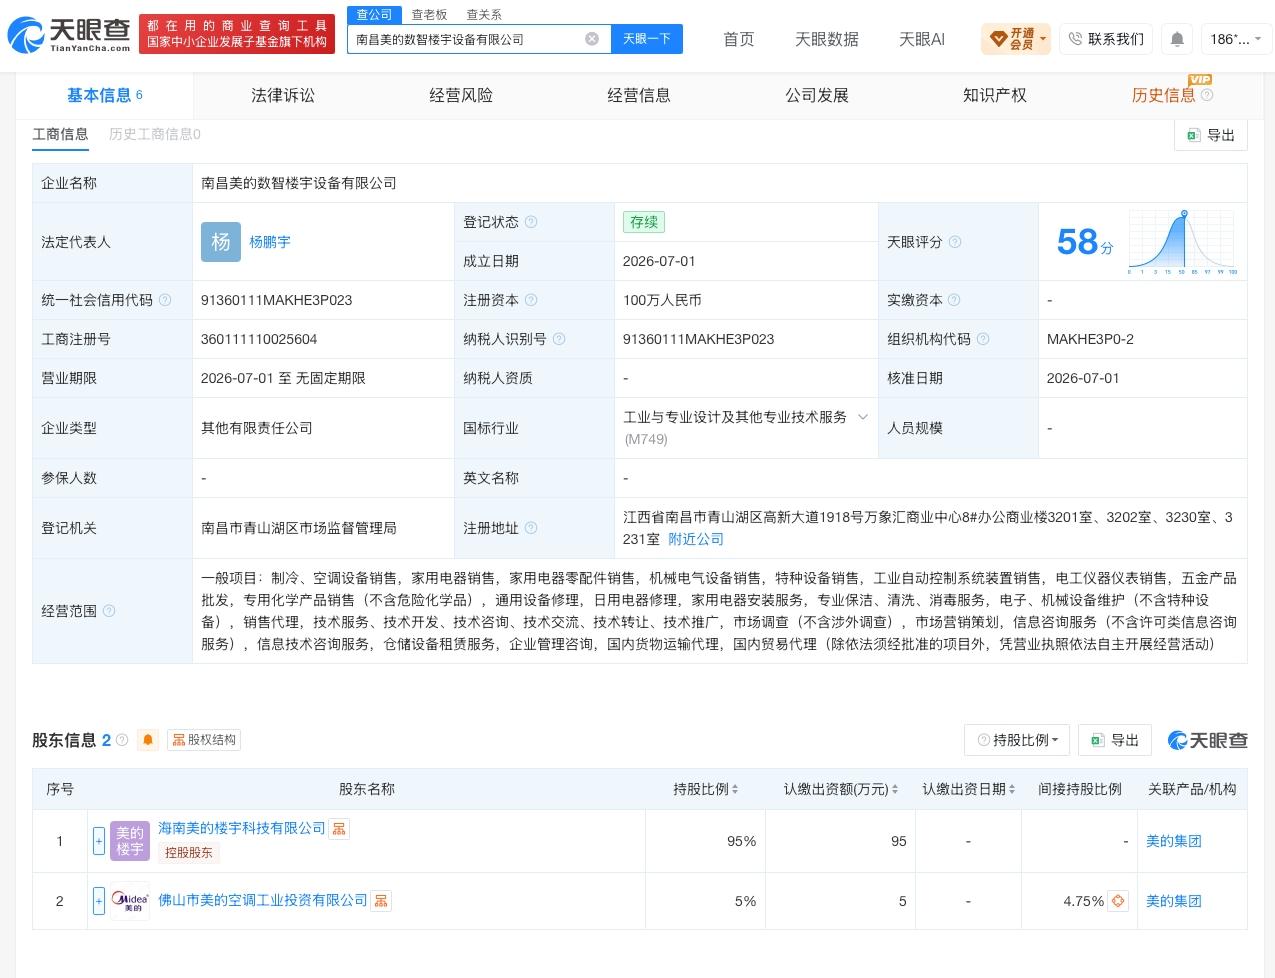The width and height of the screenshot is (1275, 978).
Task: Click the 控股股东 tag
Action: click(189, 852)
